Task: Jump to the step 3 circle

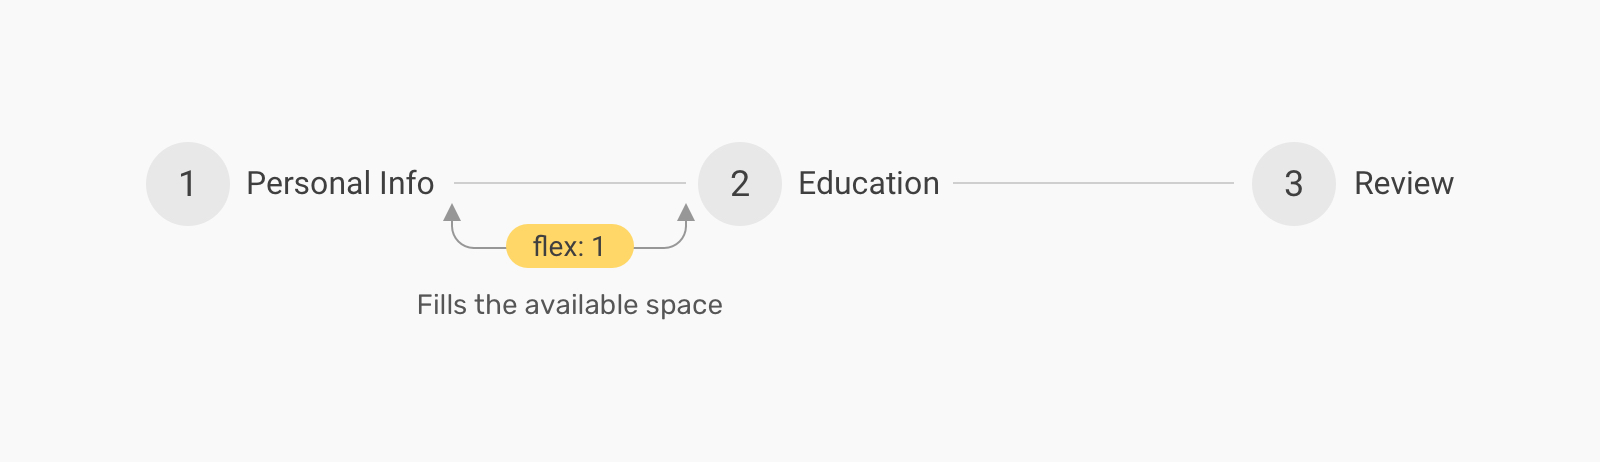Action: coord(1294,184)
